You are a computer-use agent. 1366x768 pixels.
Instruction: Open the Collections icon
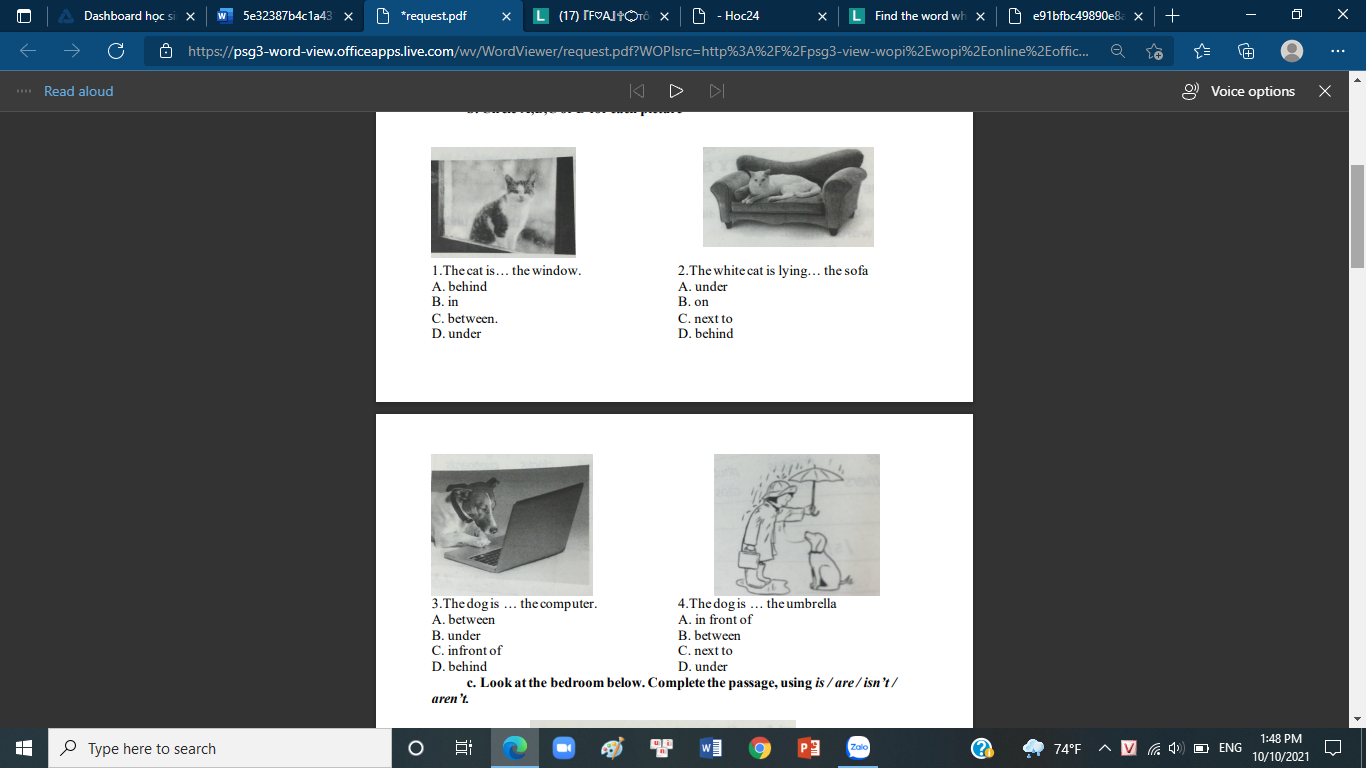[x=1246, y=51]
